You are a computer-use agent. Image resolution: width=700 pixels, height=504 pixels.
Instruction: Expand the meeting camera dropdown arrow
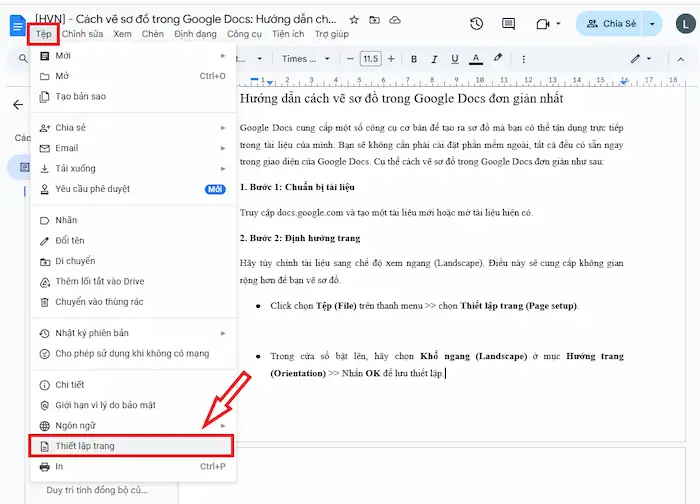(558, 24)
